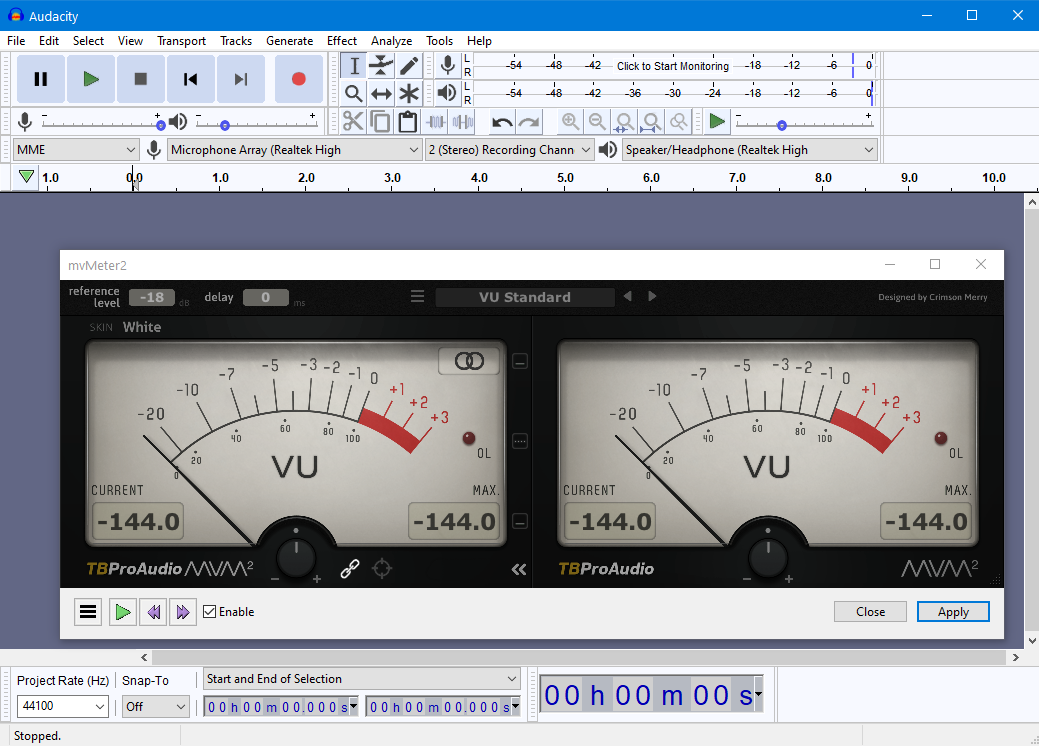Screen dimensions: 1039x746
Task: Click effect Skip Backward button
Action: (153, 612)
